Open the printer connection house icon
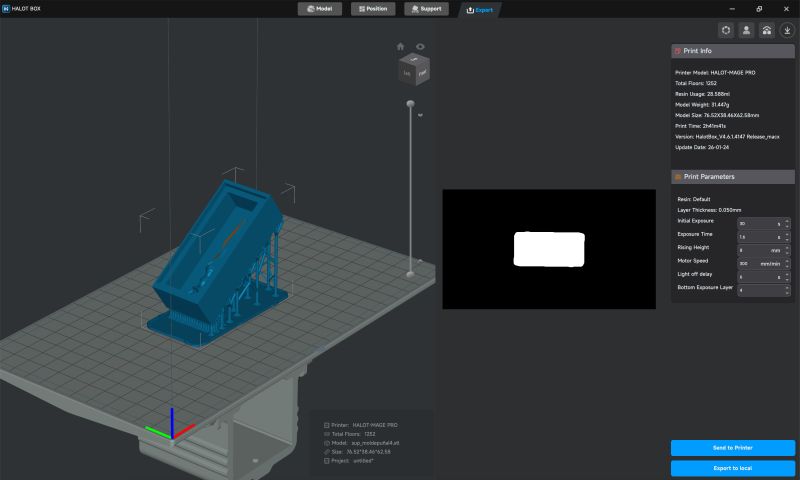800x480 pixels. (x=767, y=30)
